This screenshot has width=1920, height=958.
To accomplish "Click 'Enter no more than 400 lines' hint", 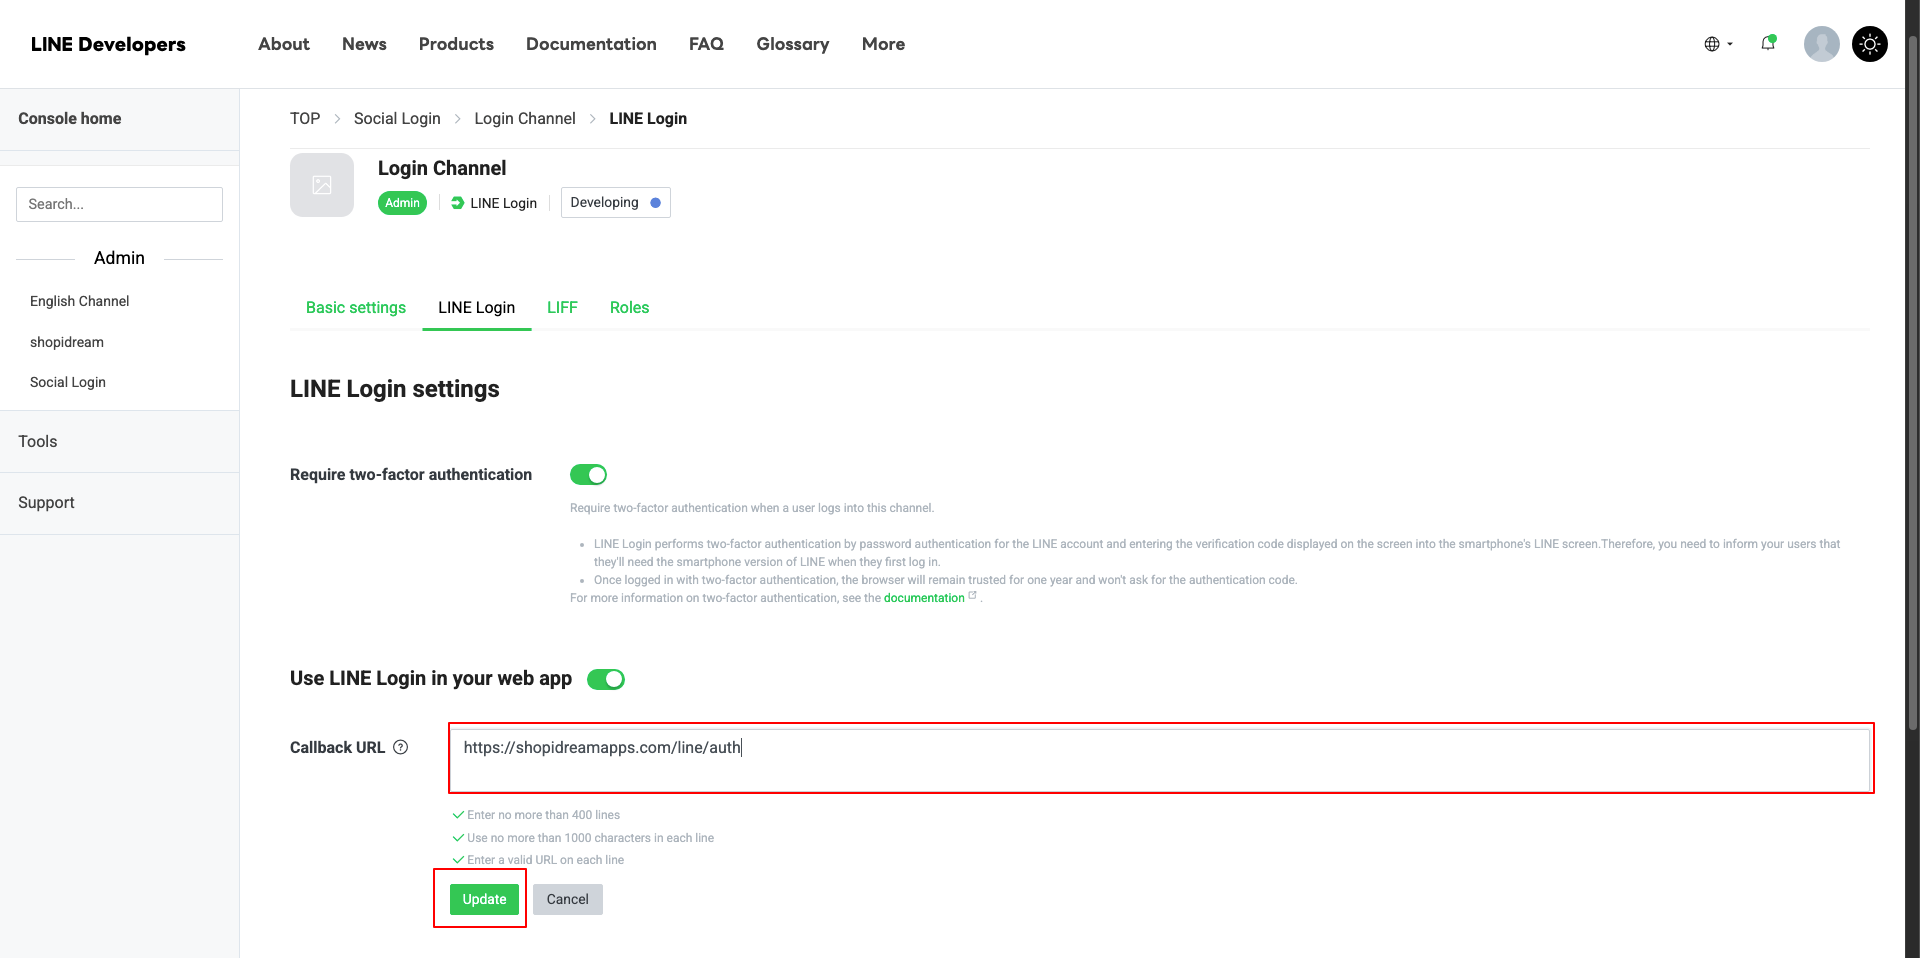I will (x=543, y=815).
